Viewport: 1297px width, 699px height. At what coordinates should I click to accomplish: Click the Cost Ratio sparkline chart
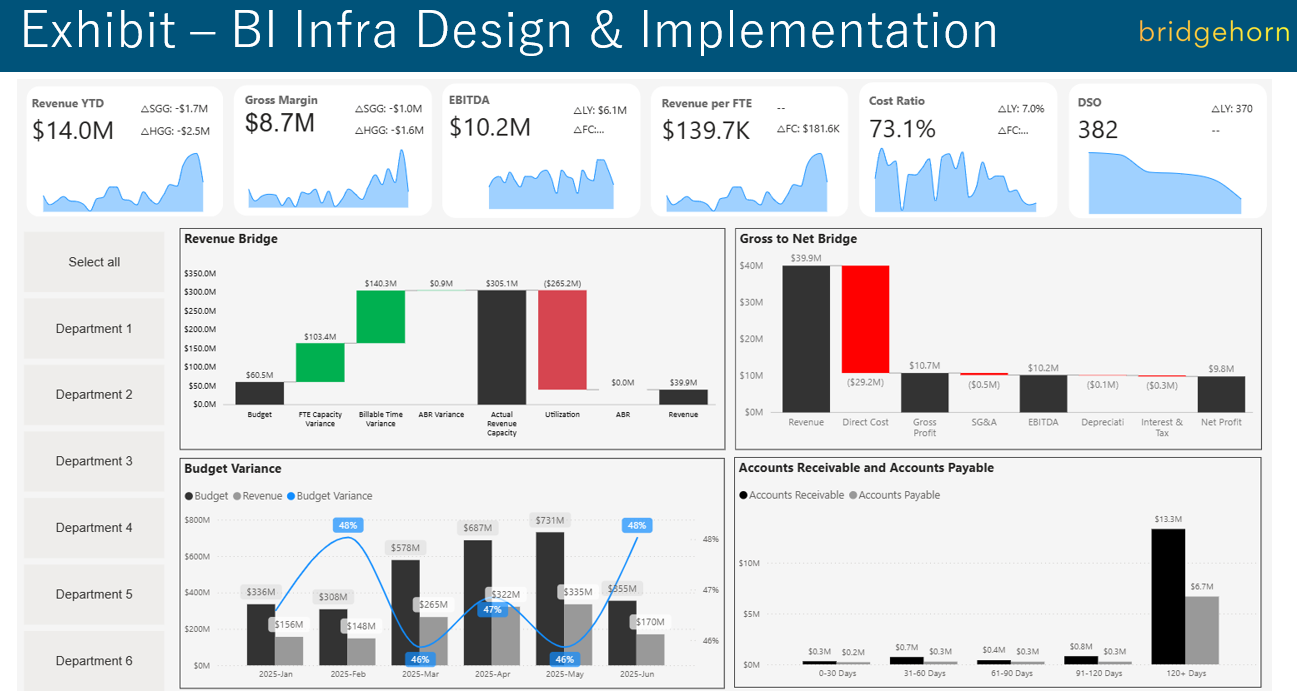pyautogui.click(x=956, y=180)
